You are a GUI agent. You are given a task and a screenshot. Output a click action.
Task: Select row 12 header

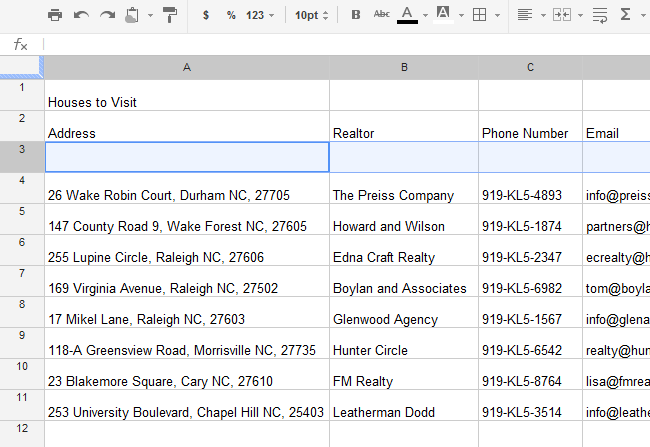22,434
